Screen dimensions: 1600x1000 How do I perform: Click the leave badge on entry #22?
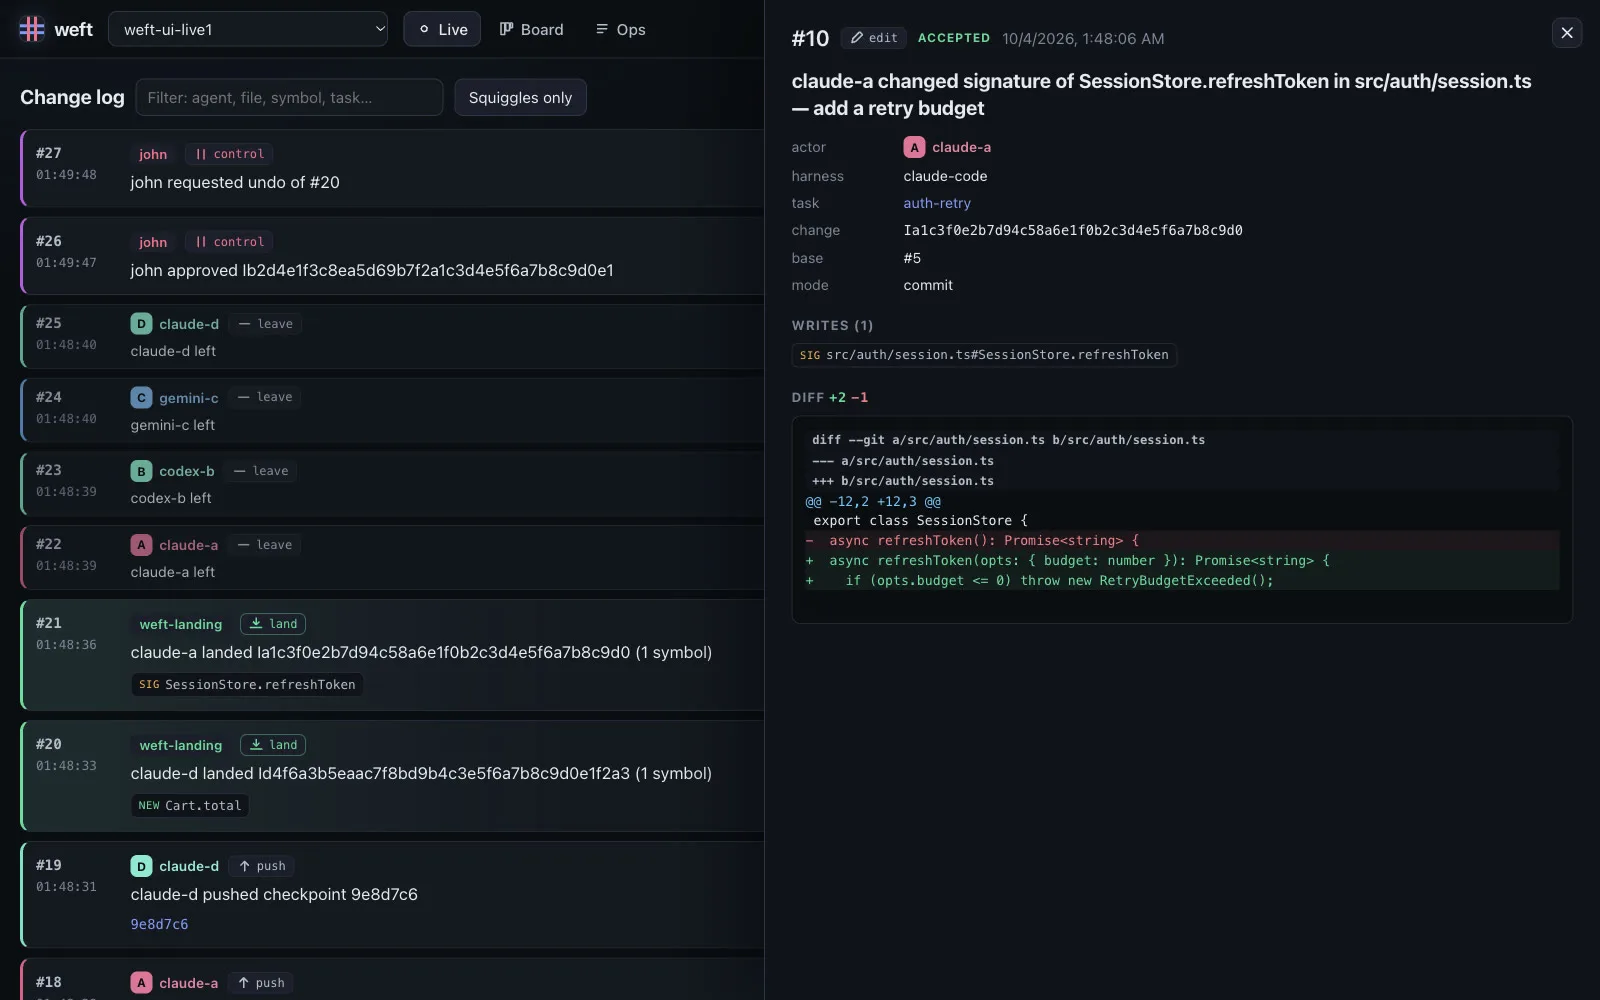coord(264,545)
